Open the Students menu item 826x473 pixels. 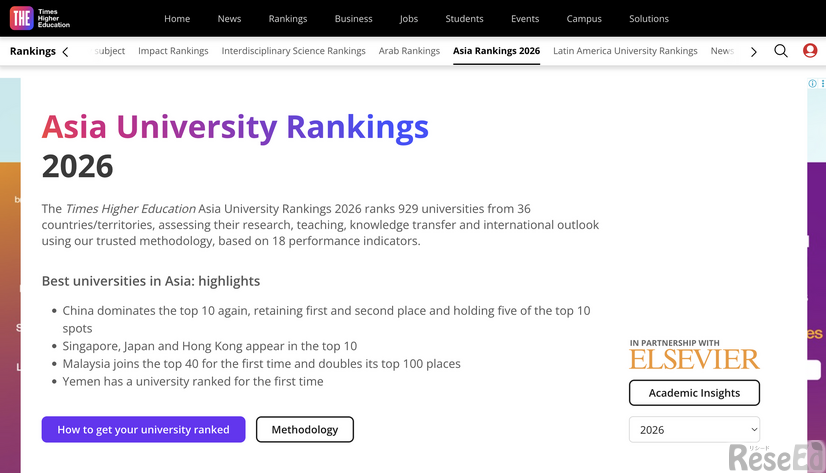[464, 18]
